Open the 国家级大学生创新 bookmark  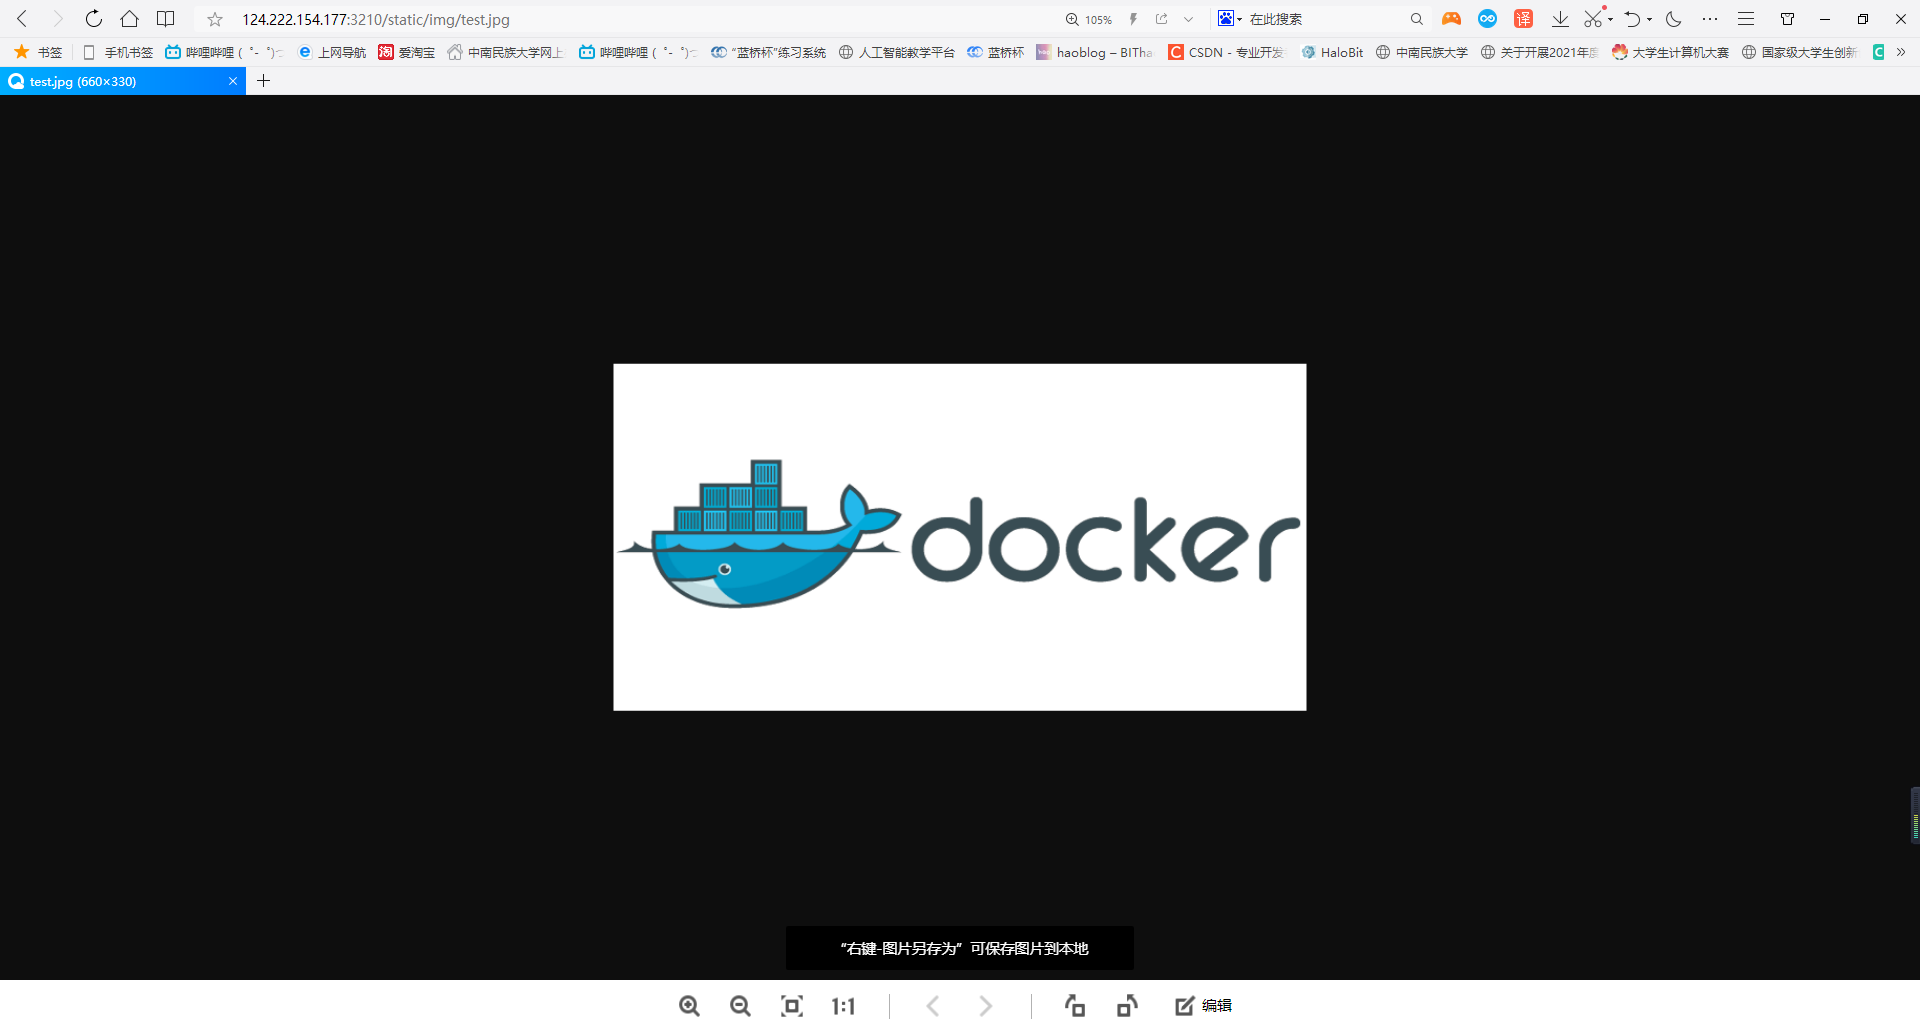pos(1799,52)
